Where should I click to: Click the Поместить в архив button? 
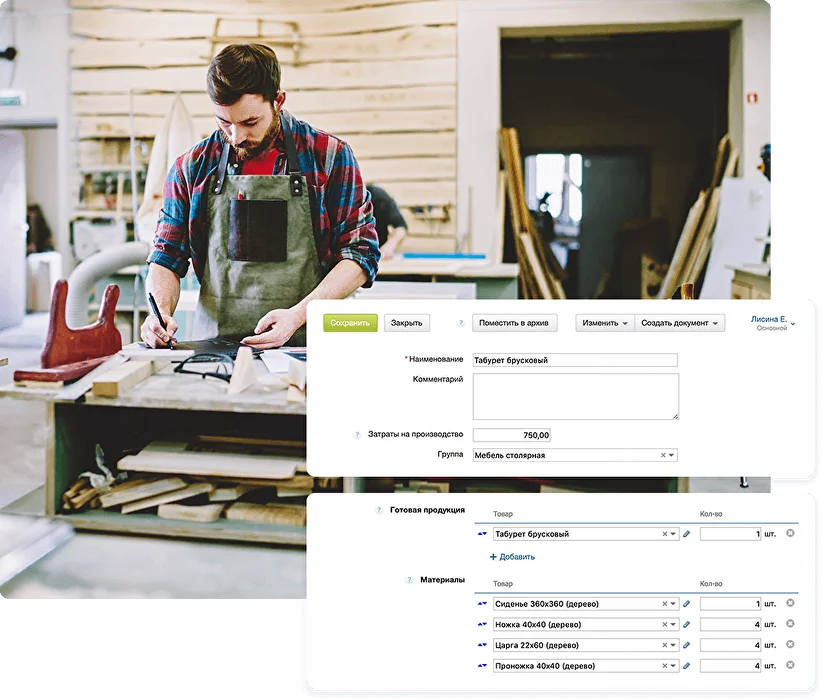pos(514,323)
